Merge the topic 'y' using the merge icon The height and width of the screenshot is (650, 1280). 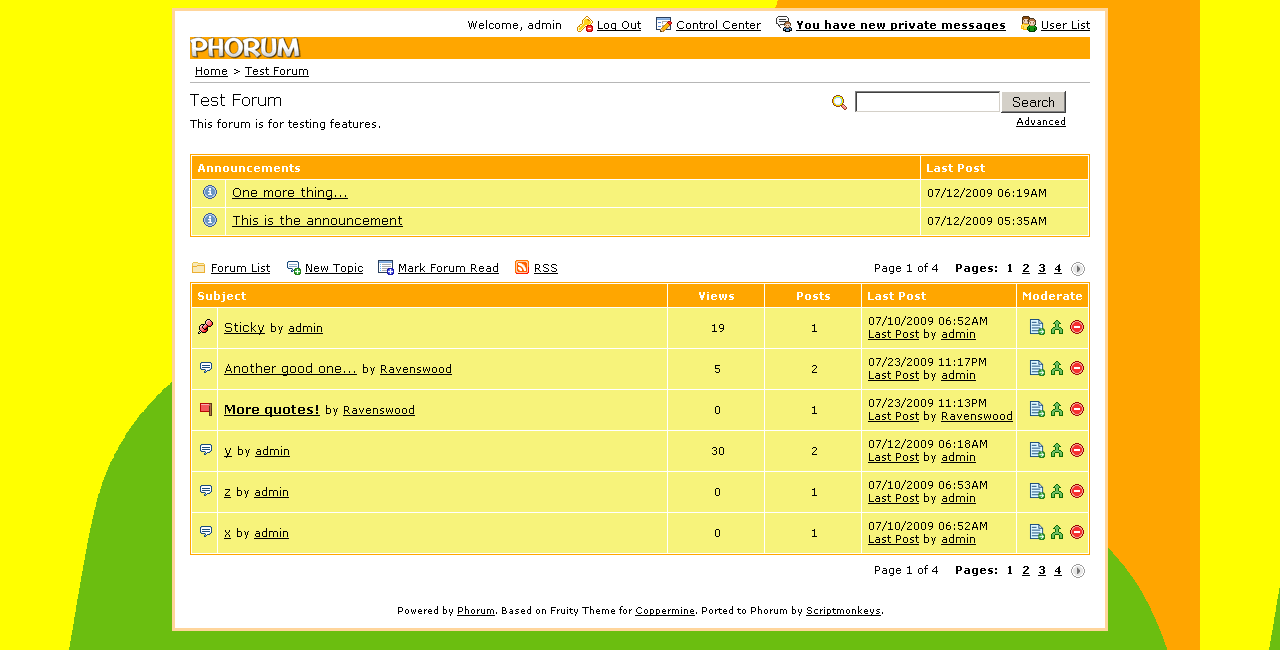point(1057,450)
